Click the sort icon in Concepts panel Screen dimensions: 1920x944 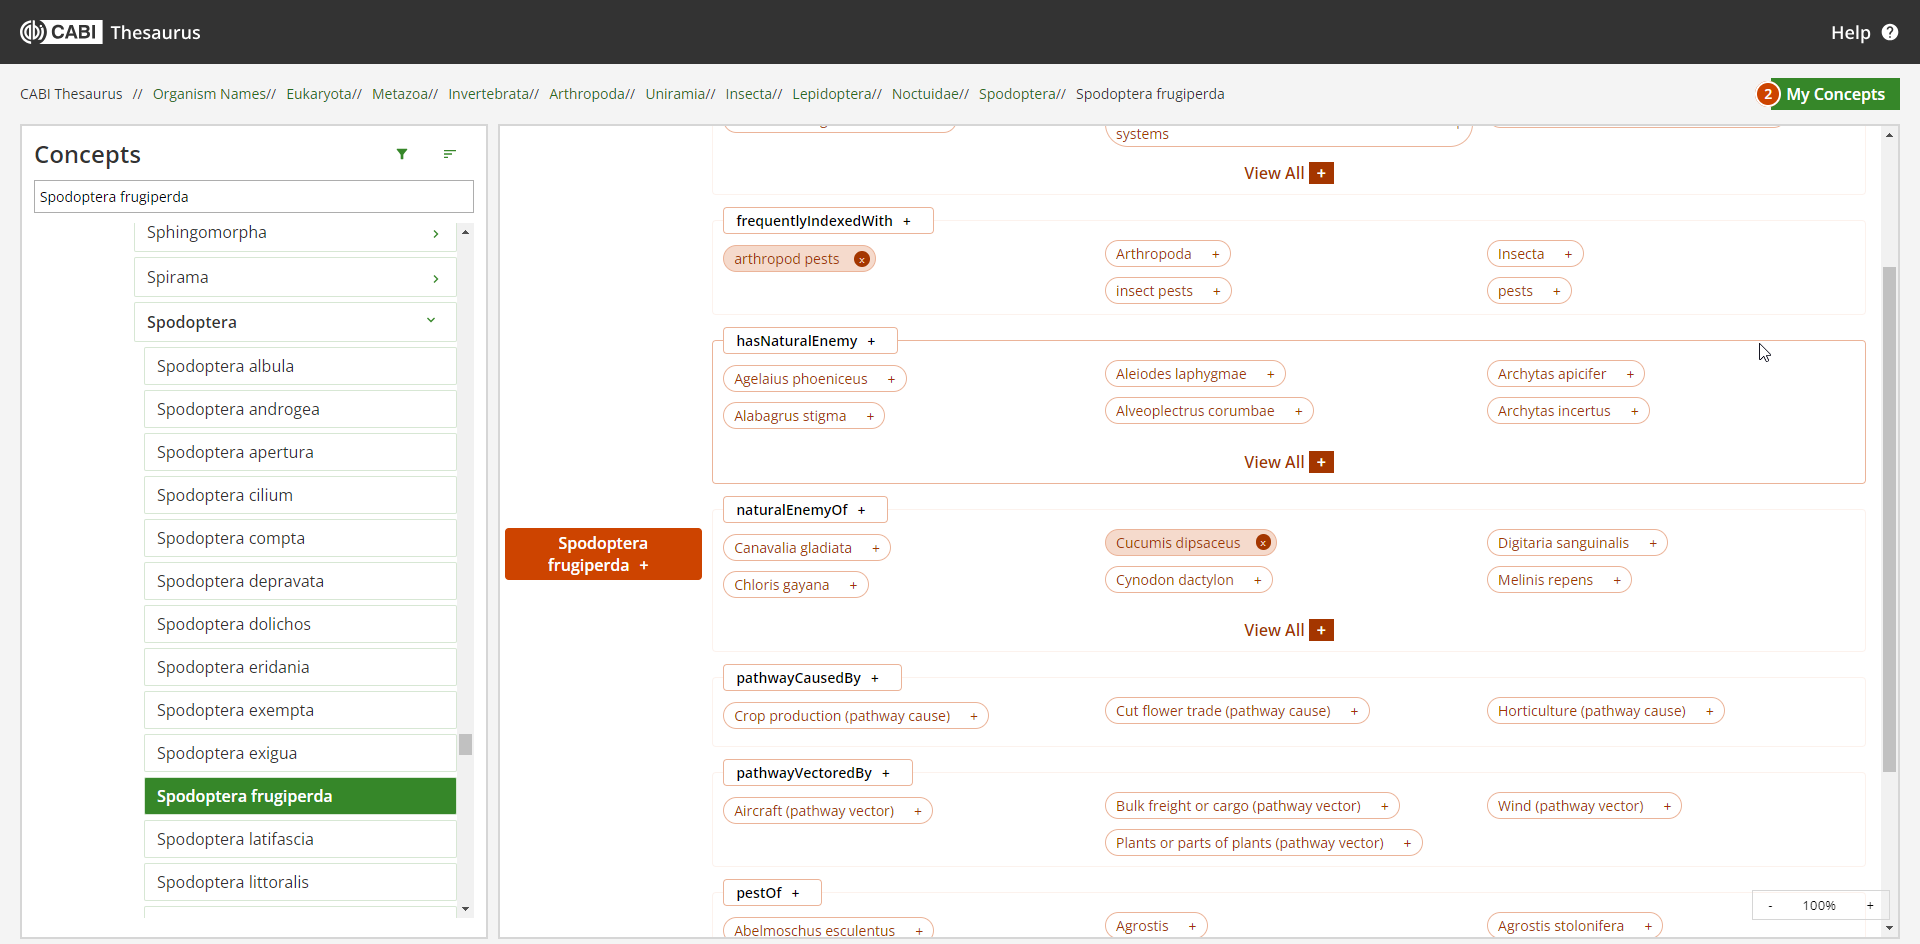coord(449,154)
